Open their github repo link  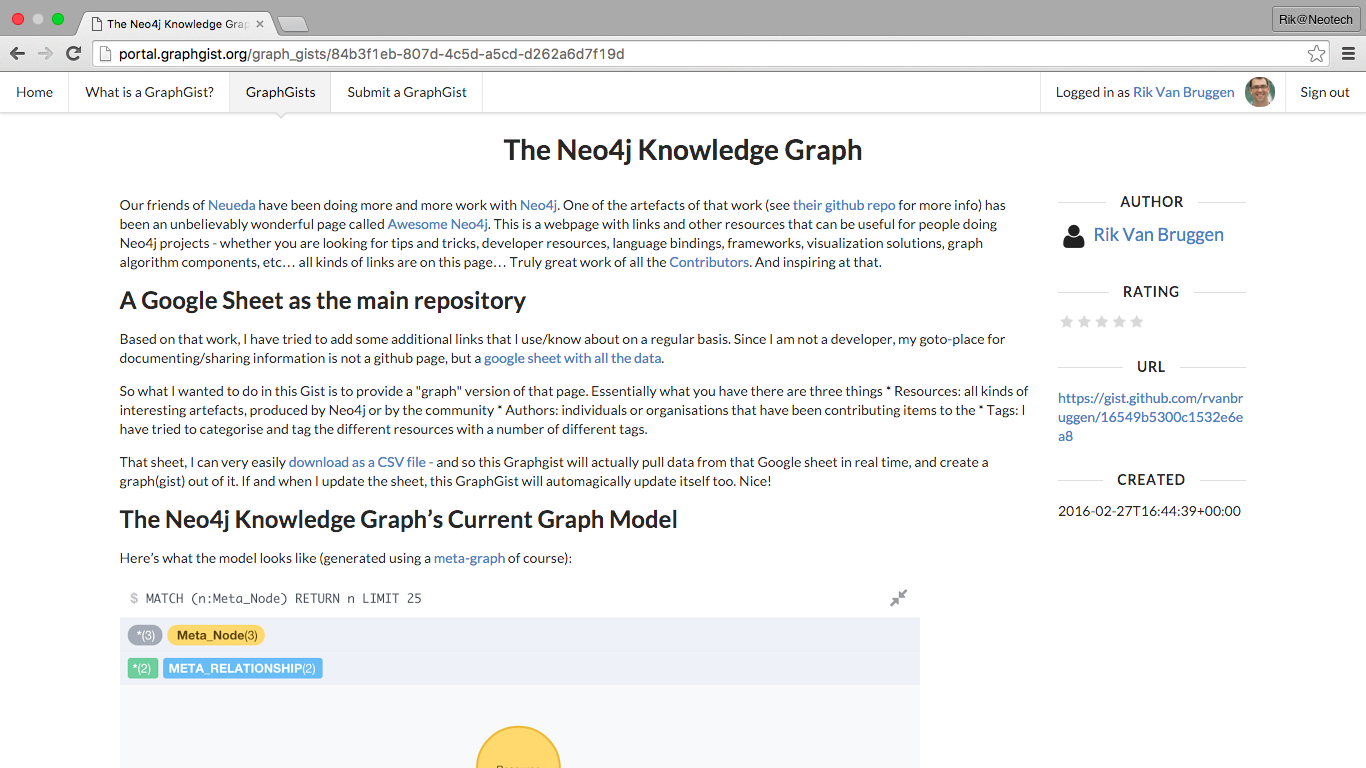point(844,205)
